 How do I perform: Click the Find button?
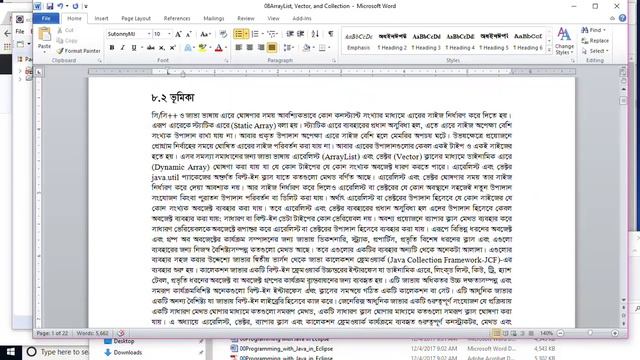(x=593, y=30)
